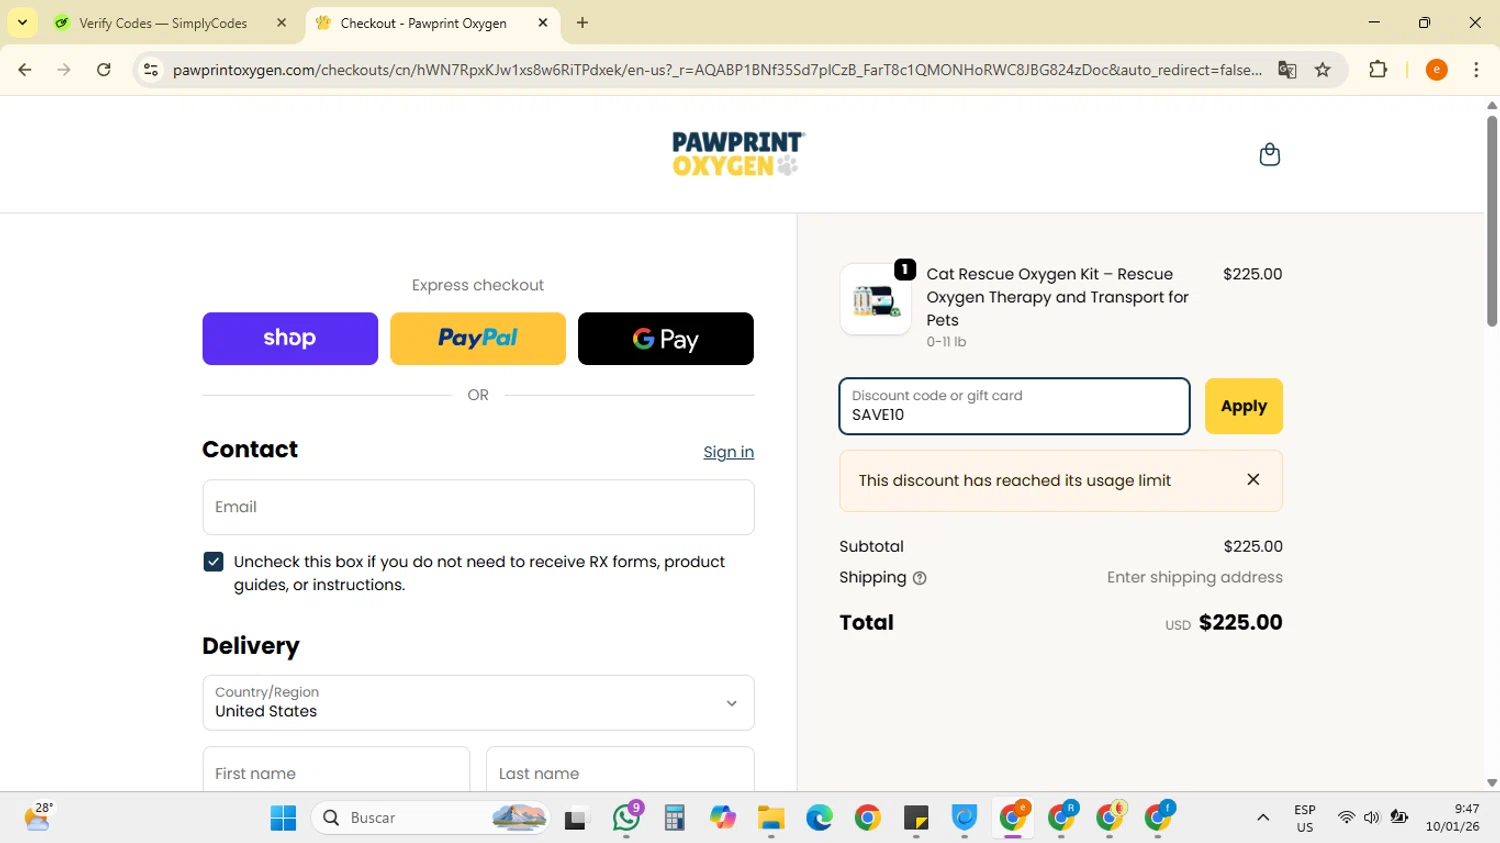Open the Wi-Fi network tray icon
This screenshot has height=843, width=1500.
pyautogui.click(x=1346, y=818)
